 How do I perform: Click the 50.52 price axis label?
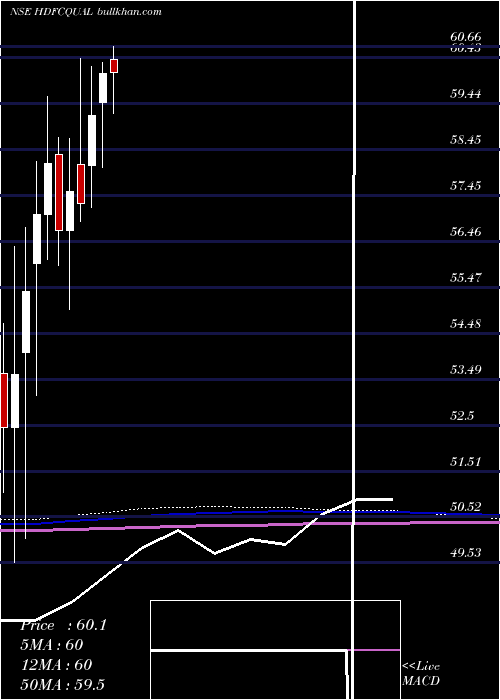tap(466, 508)
